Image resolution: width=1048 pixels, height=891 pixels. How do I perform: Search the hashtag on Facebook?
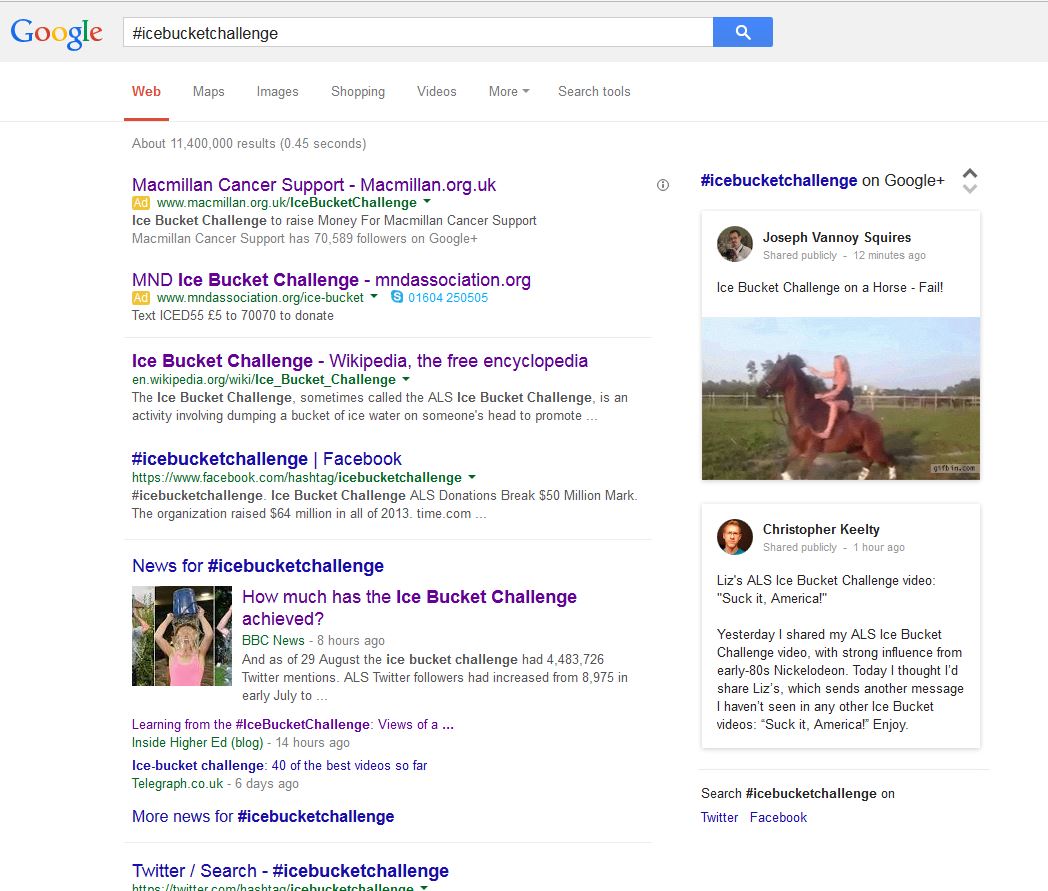778,817
